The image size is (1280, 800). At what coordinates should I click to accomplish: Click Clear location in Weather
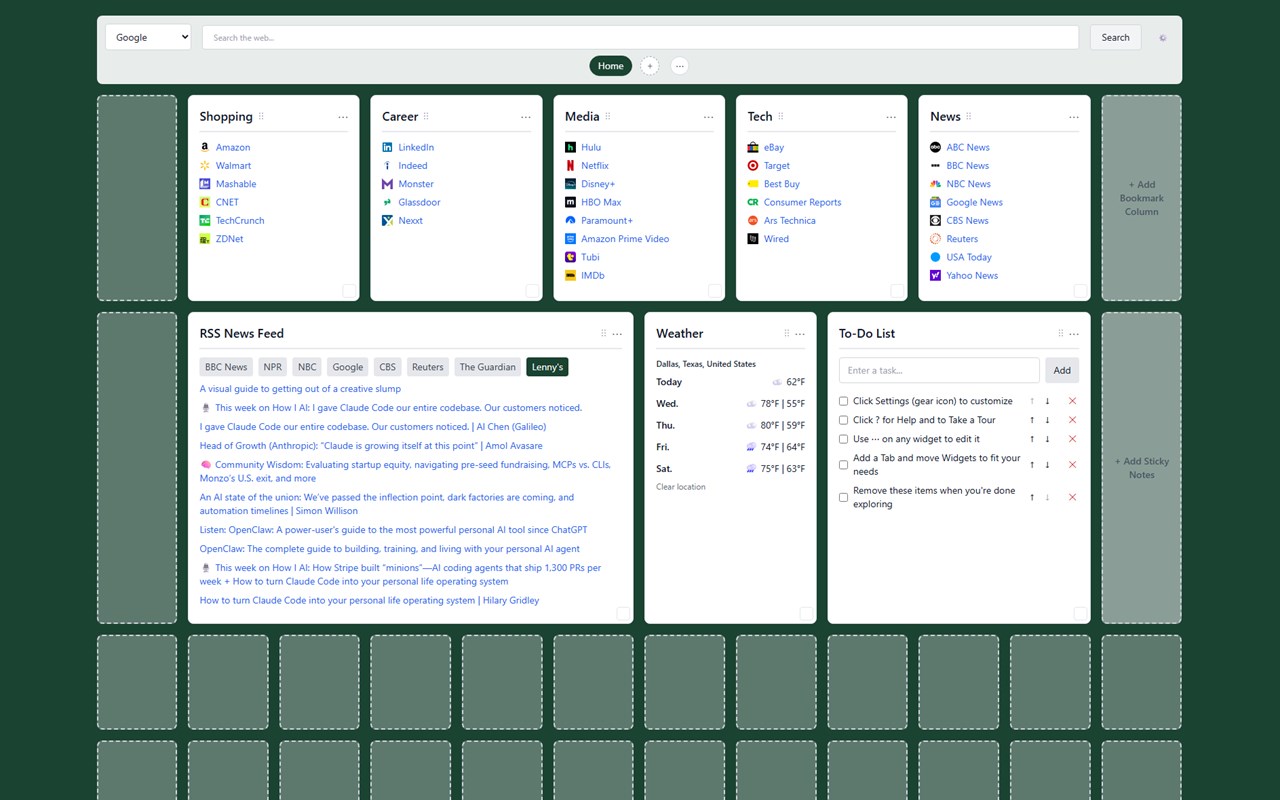coord(681,487)
